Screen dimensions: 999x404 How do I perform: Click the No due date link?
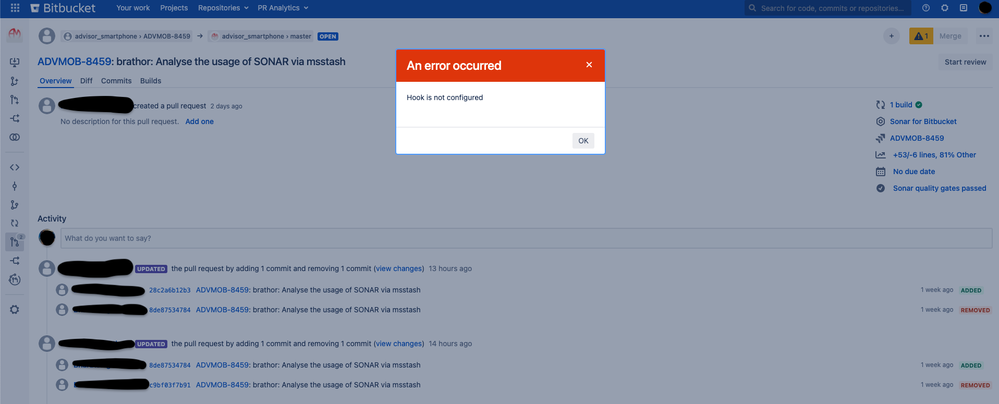[x=914, y=171]
